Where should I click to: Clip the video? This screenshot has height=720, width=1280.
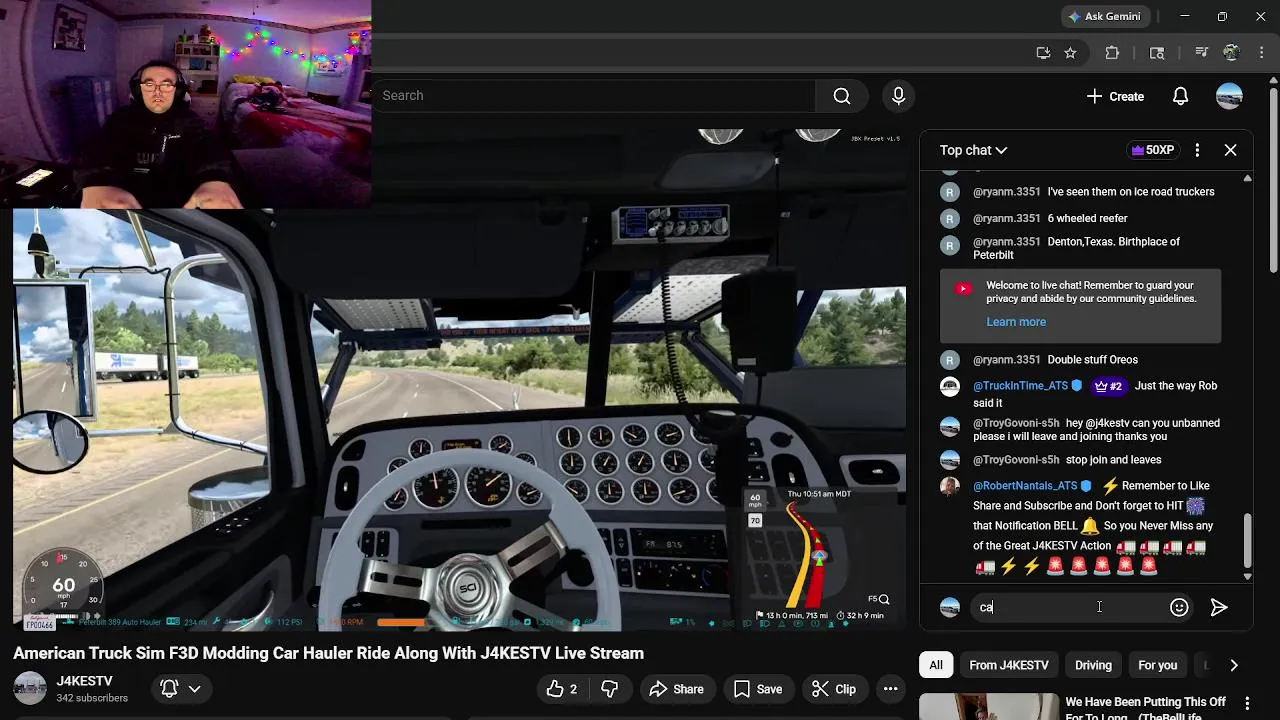(834, 689)
